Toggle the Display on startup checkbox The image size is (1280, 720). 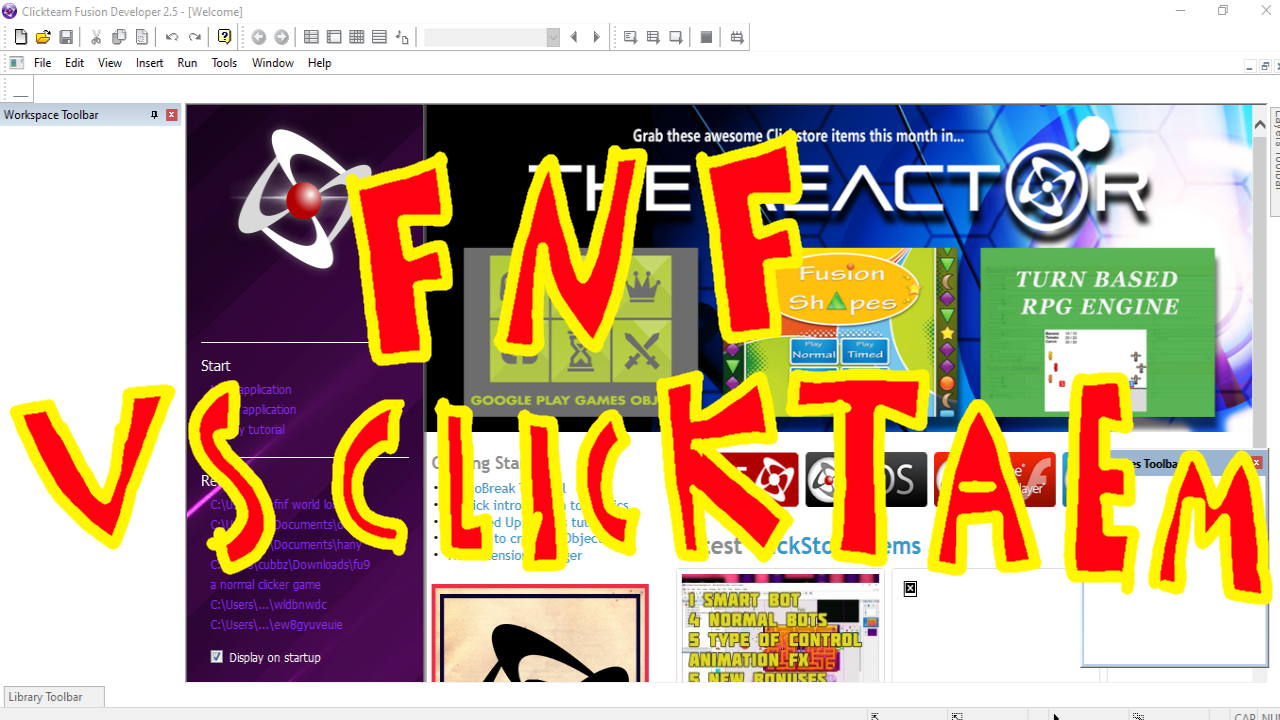(x=217, y=657)
